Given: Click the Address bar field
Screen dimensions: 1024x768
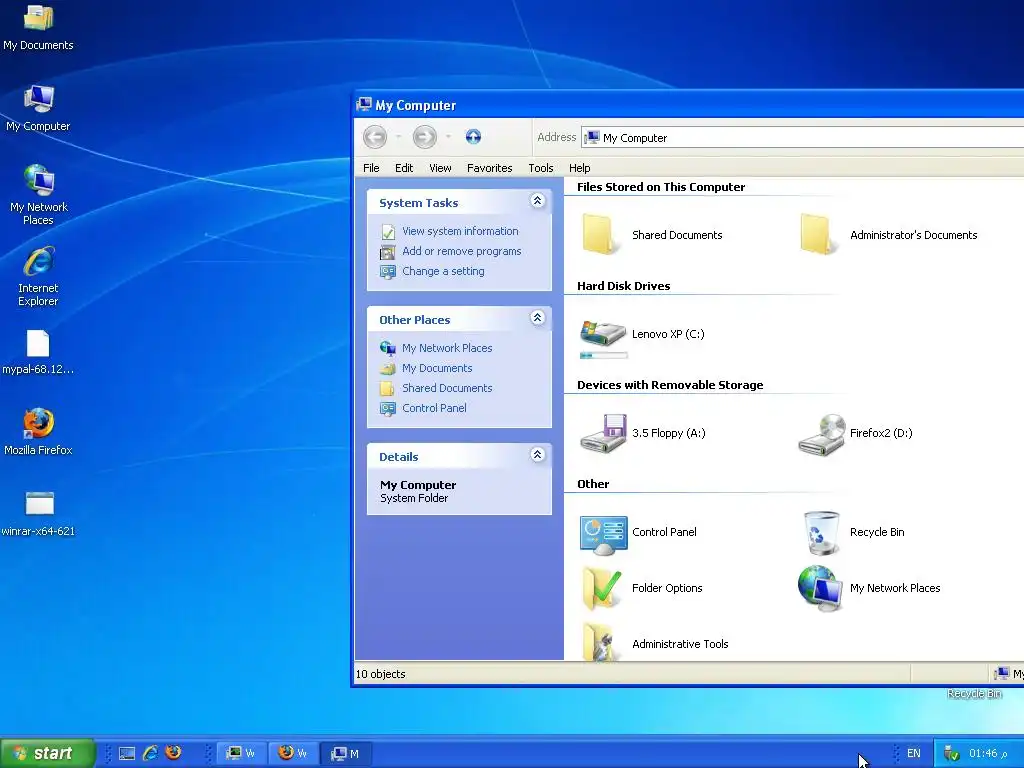Looking at the screenshot, I should coord(803,138).
